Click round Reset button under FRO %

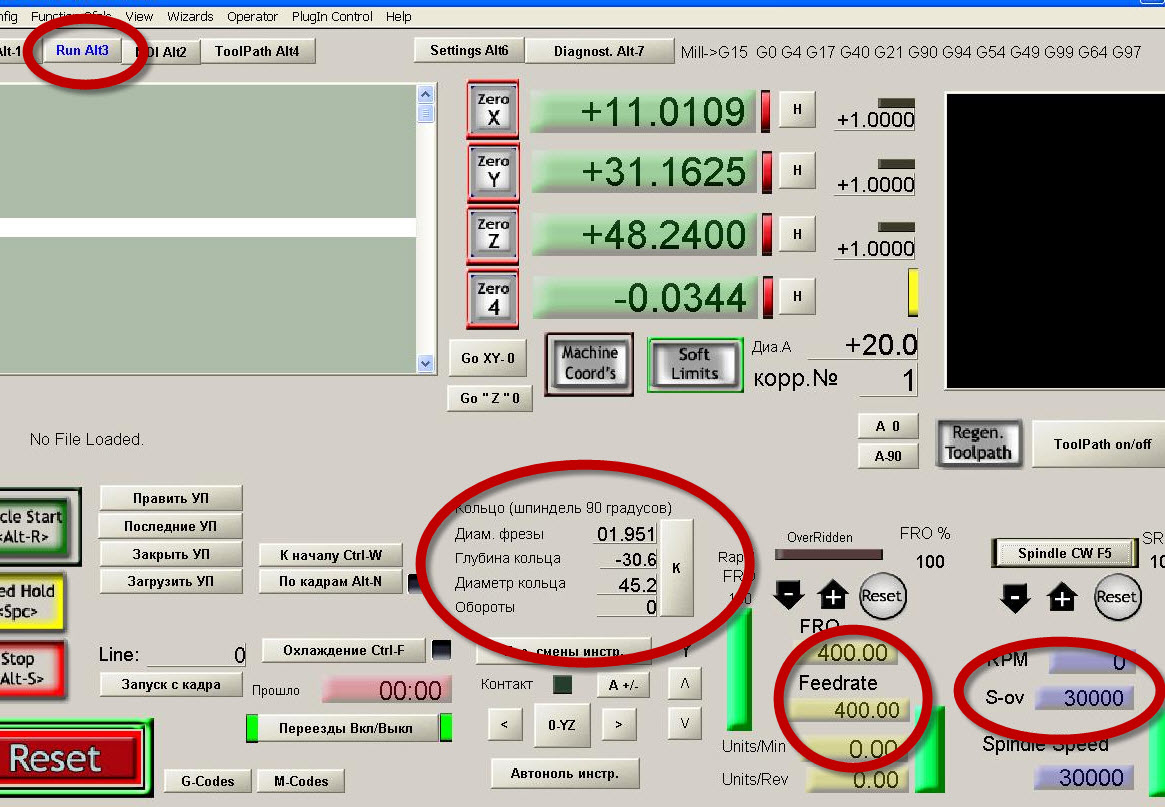click(881, 596)
